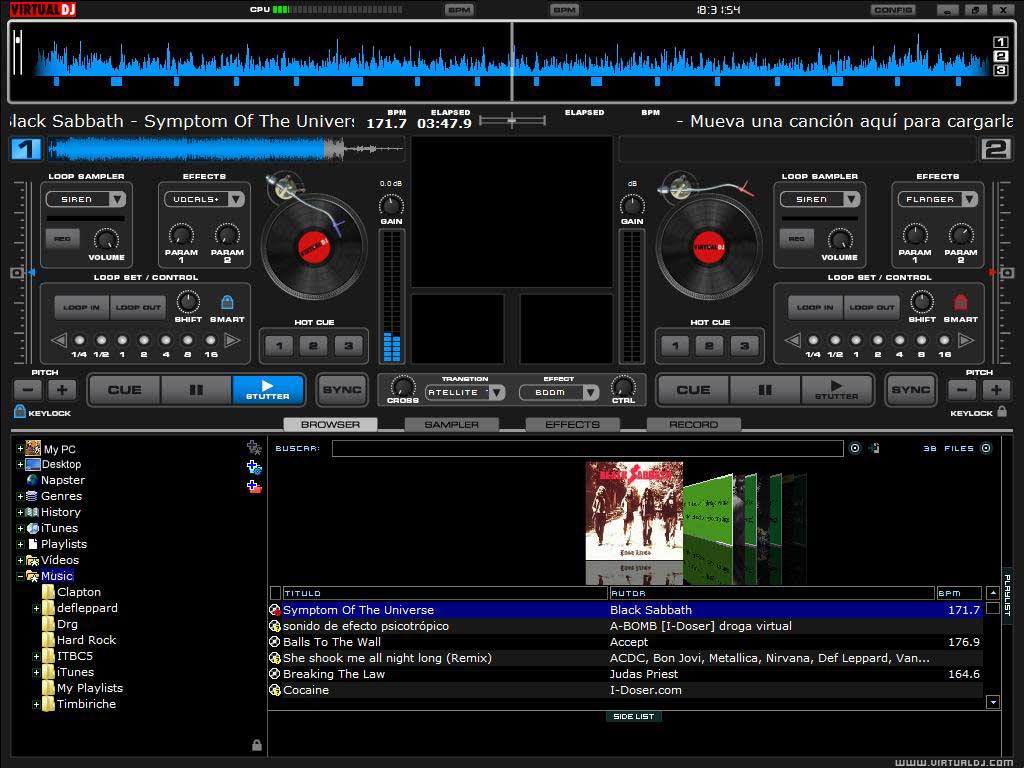This screenshot has height=768, width=1024.
Task: Click the right deck play/stutter button
Action: (836, 390)
